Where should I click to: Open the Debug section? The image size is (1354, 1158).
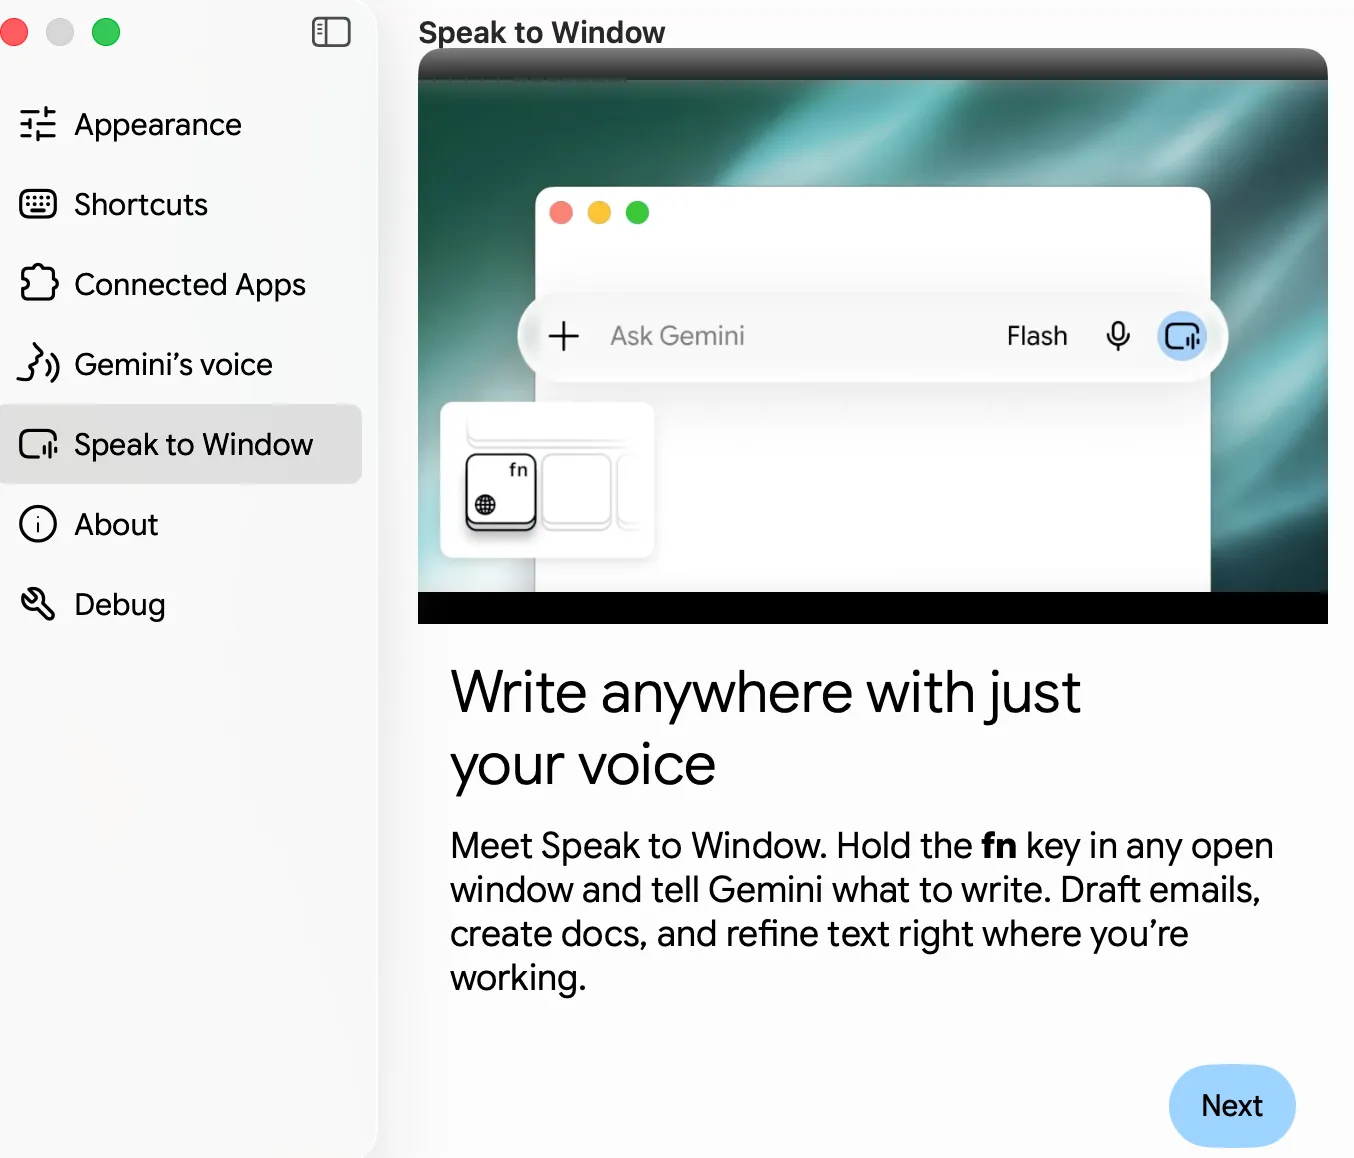click(181, 604)
